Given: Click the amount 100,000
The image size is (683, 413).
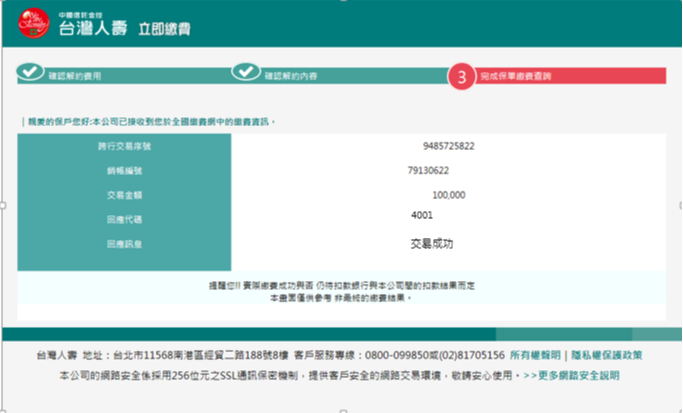Looking at the screenshot, I should click(449, 195).
